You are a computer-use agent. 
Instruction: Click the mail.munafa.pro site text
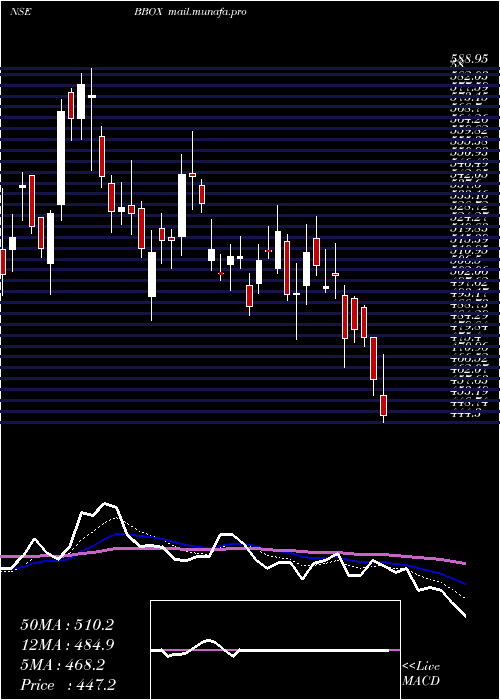[208, 12]
